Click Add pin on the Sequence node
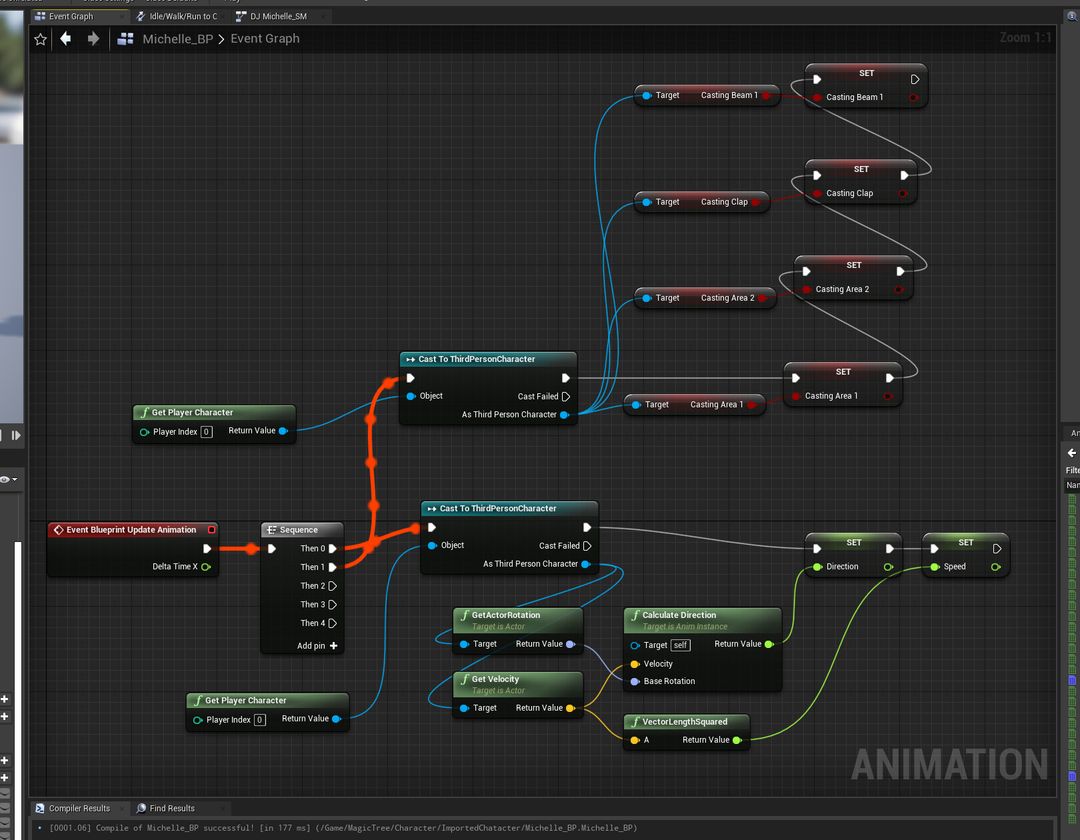This screenshot has width=1080, height=840. pos(317,646)
